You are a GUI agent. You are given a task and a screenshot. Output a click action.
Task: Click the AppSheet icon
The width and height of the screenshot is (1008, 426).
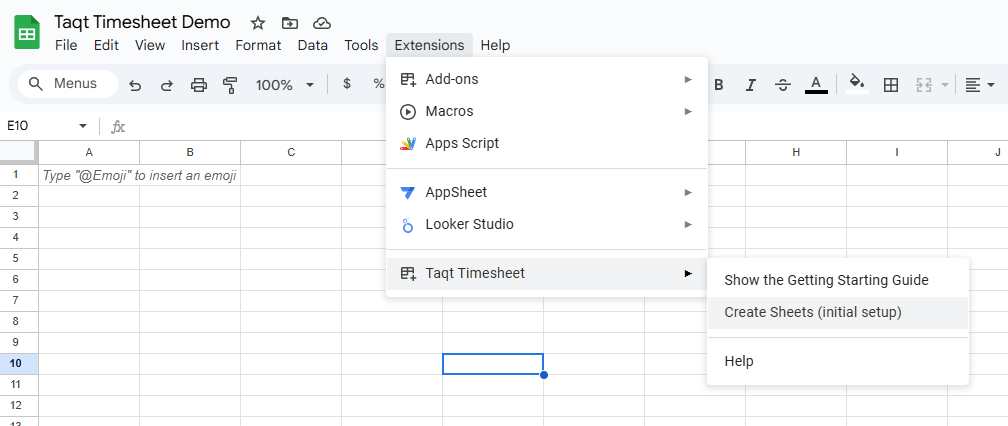(408, 192)
